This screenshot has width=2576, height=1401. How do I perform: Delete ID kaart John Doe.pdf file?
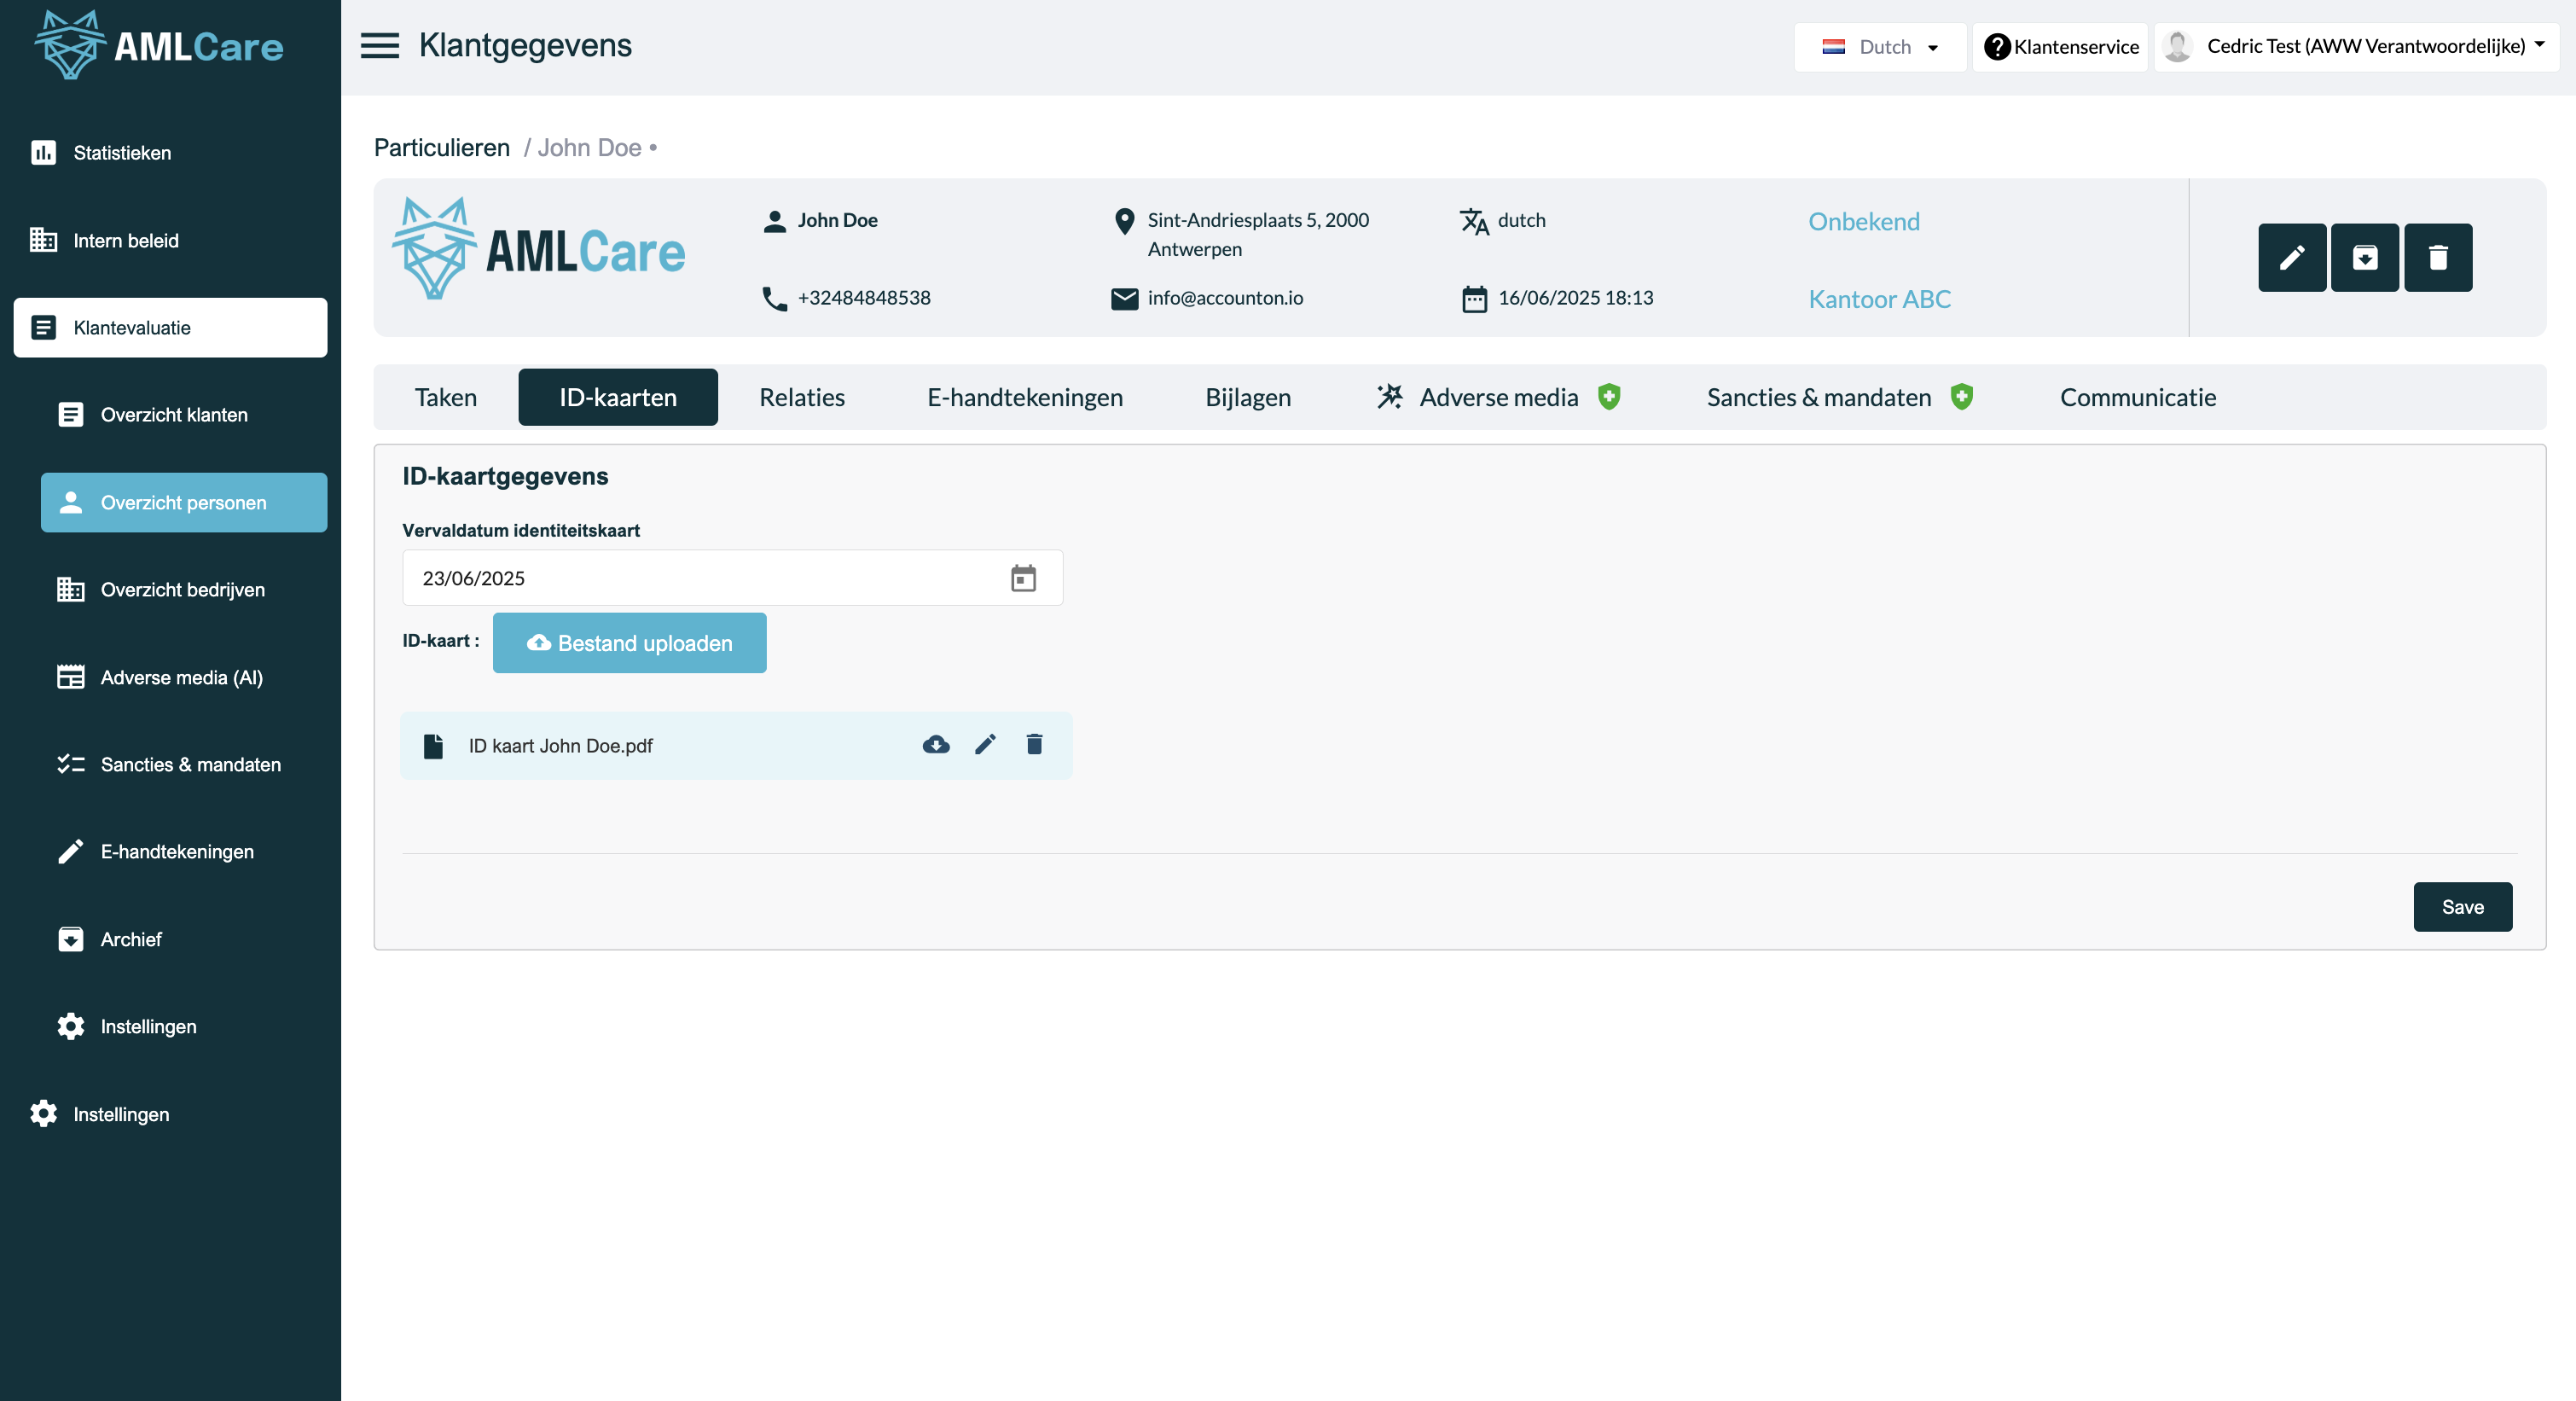[1035, 744]
